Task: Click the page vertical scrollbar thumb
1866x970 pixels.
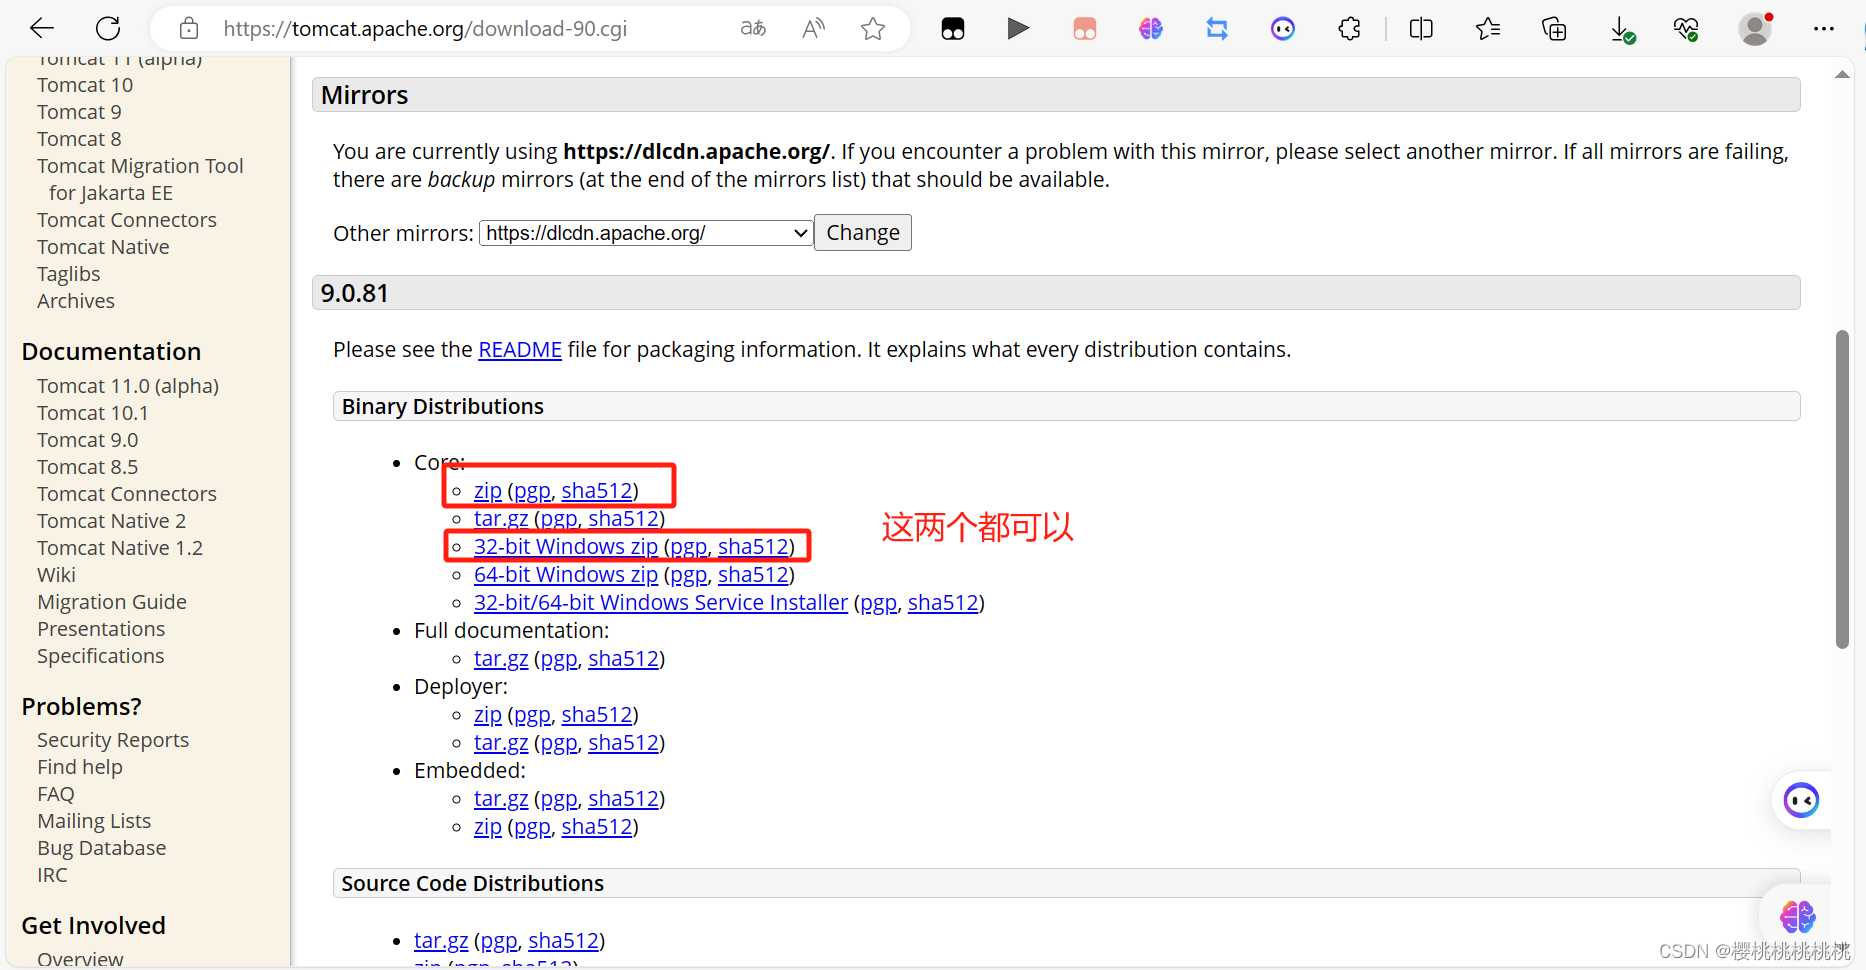Action: point(1842,489)
